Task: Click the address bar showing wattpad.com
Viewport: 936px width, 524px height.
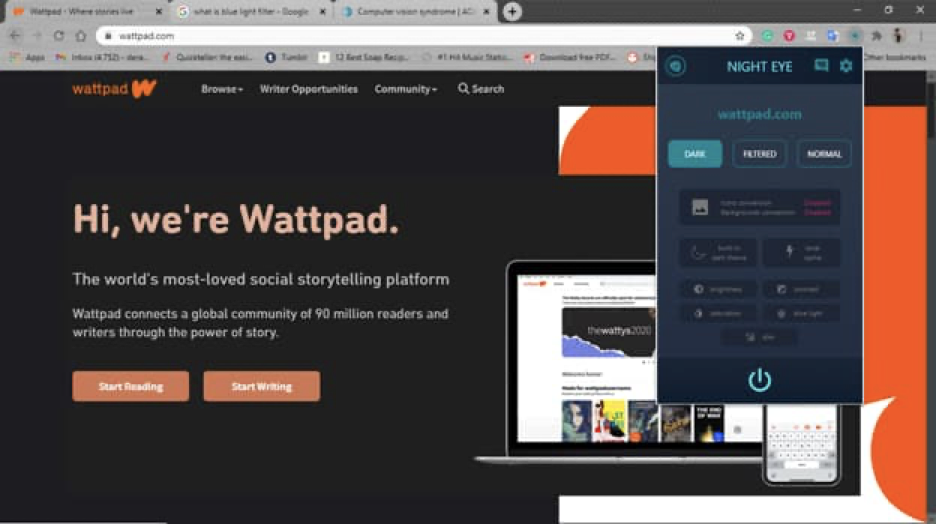Action: [423, 36]
